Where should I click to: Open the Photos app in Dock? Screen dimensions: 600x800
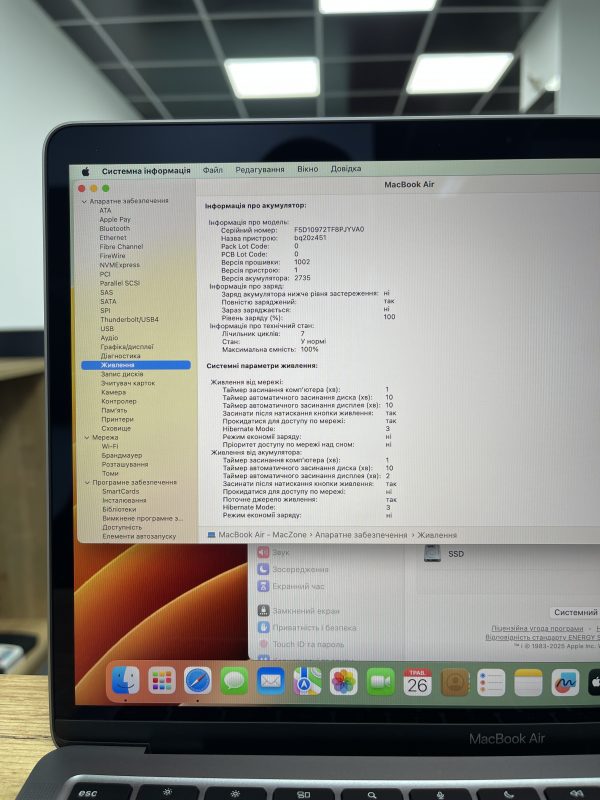[343, 682]
